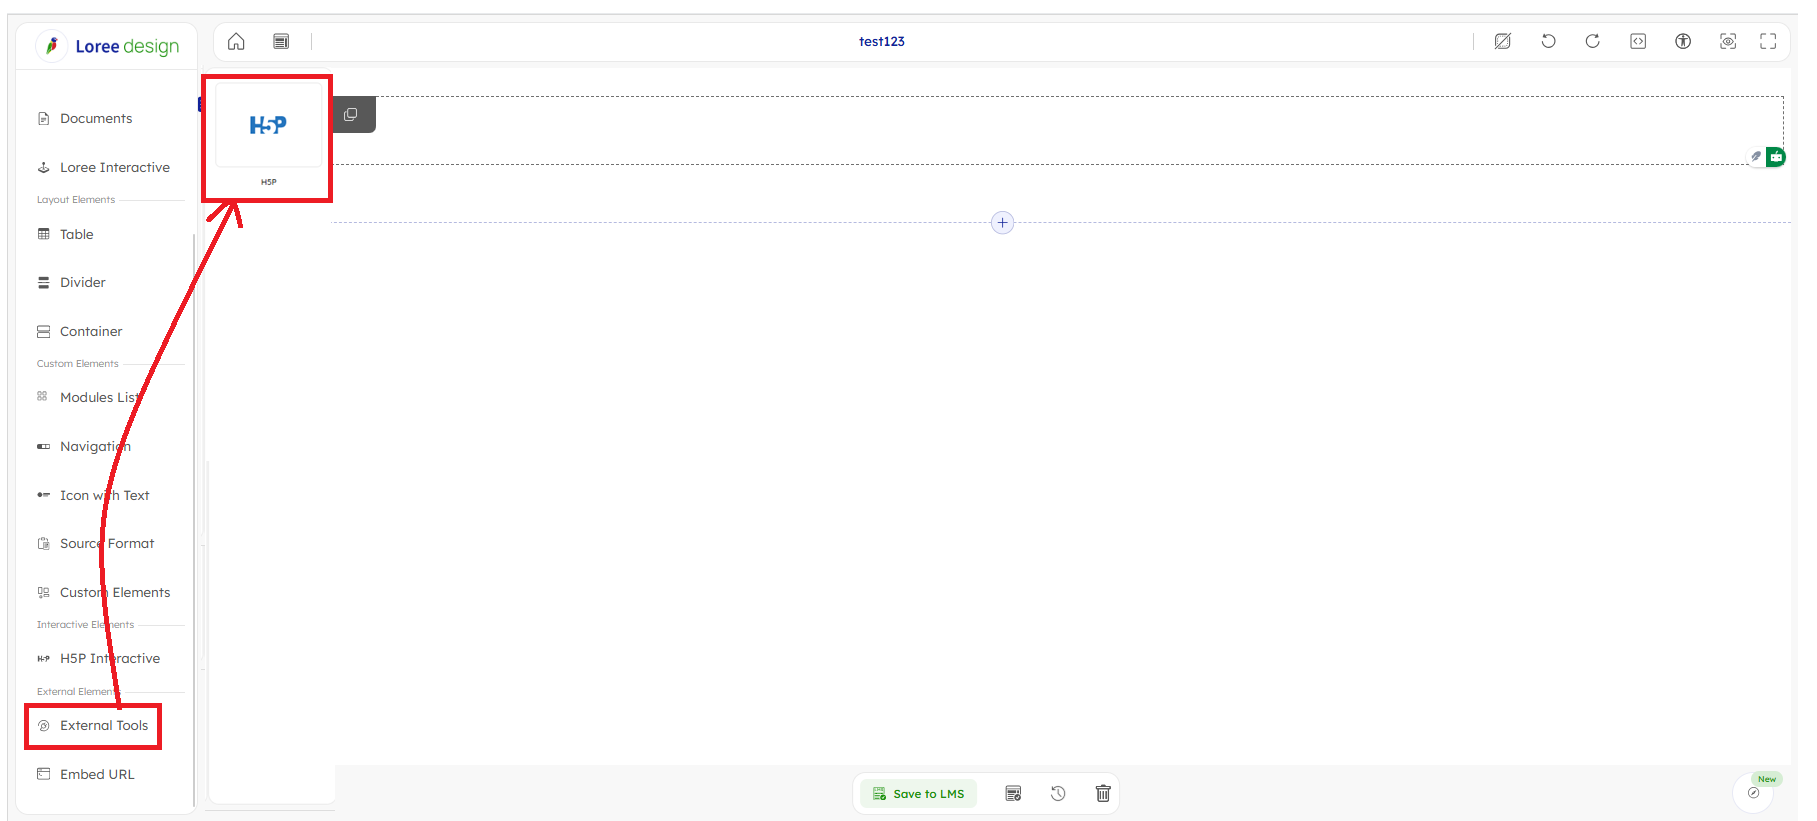Open the Container layout element

pos(90,332)
